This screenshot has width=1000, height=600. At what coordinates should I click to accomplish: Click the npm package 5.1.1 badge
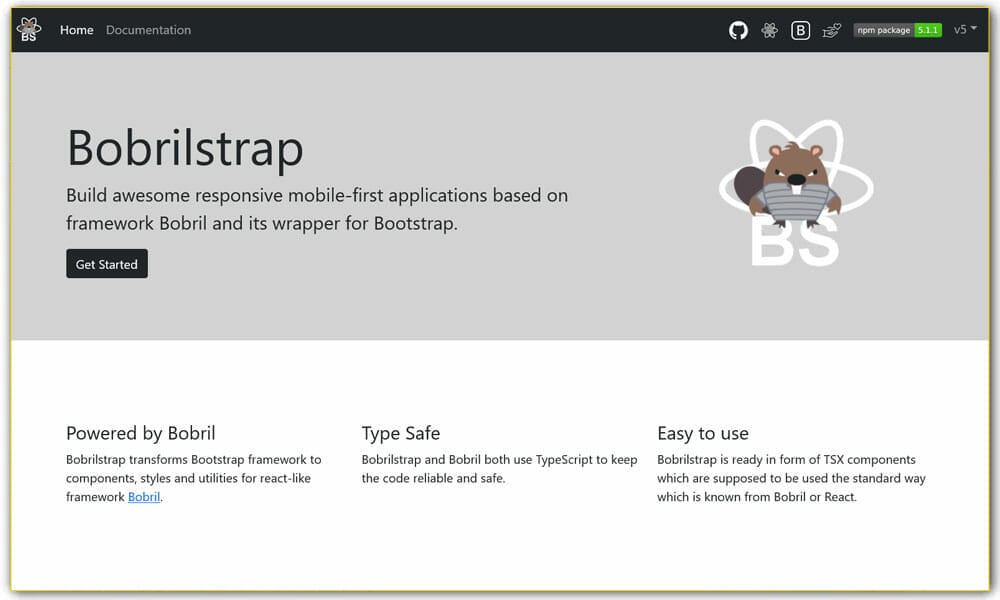897,30
